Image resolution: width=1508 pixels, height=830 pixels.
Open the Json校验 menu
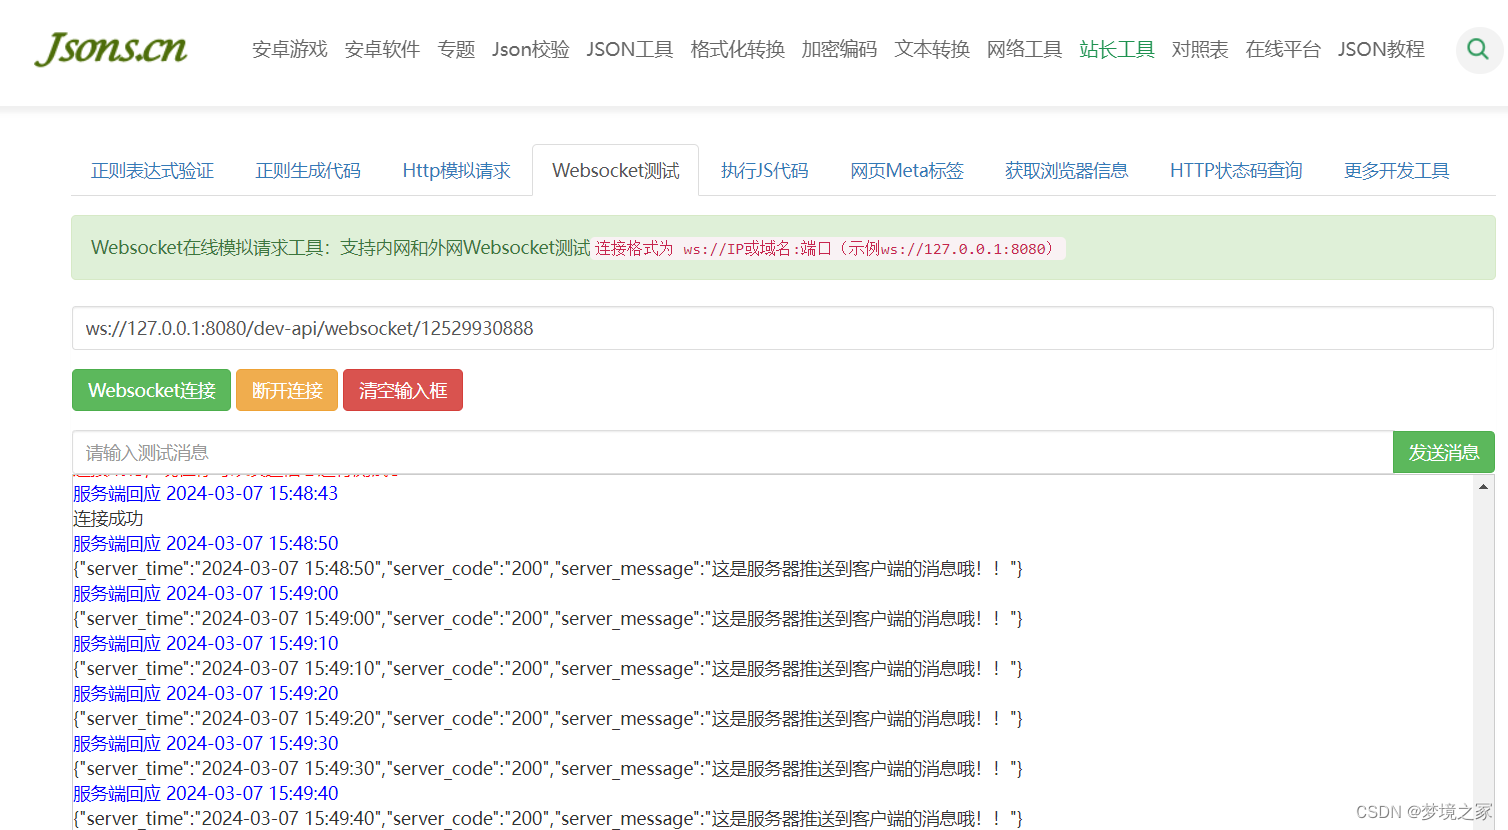click(531, 49)
